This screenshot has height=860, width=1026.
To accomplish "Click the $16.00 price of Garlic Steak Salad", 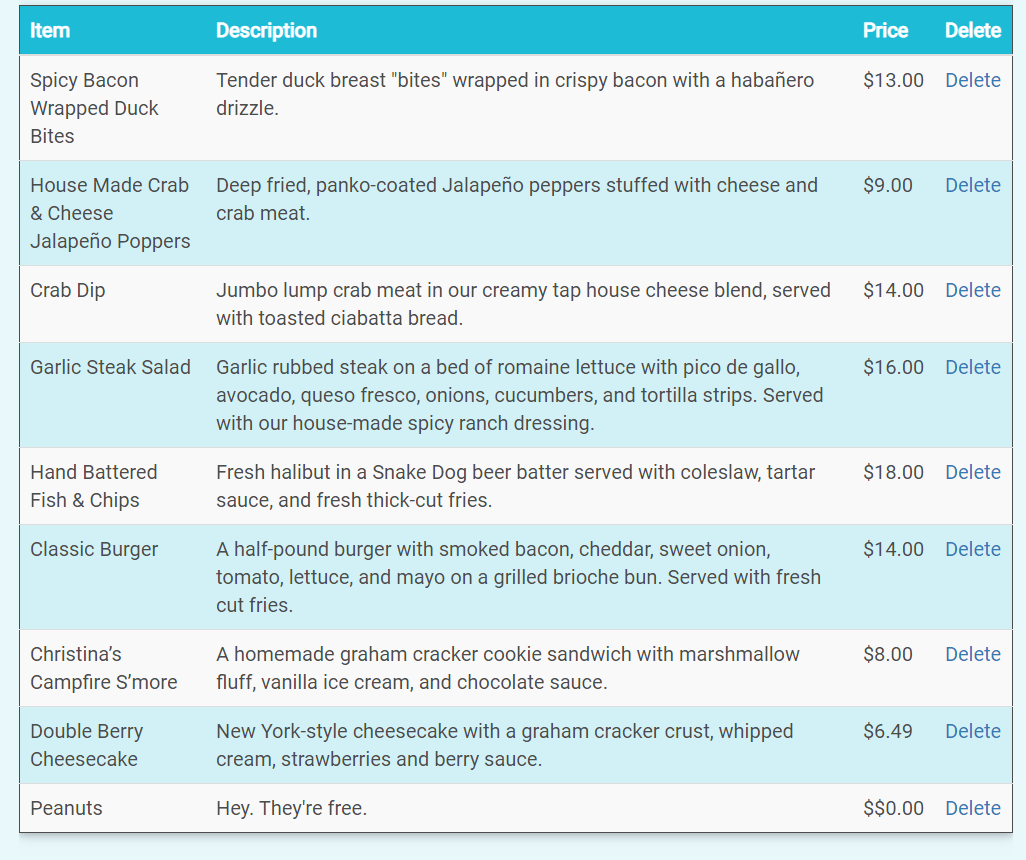I will point(893,367).
